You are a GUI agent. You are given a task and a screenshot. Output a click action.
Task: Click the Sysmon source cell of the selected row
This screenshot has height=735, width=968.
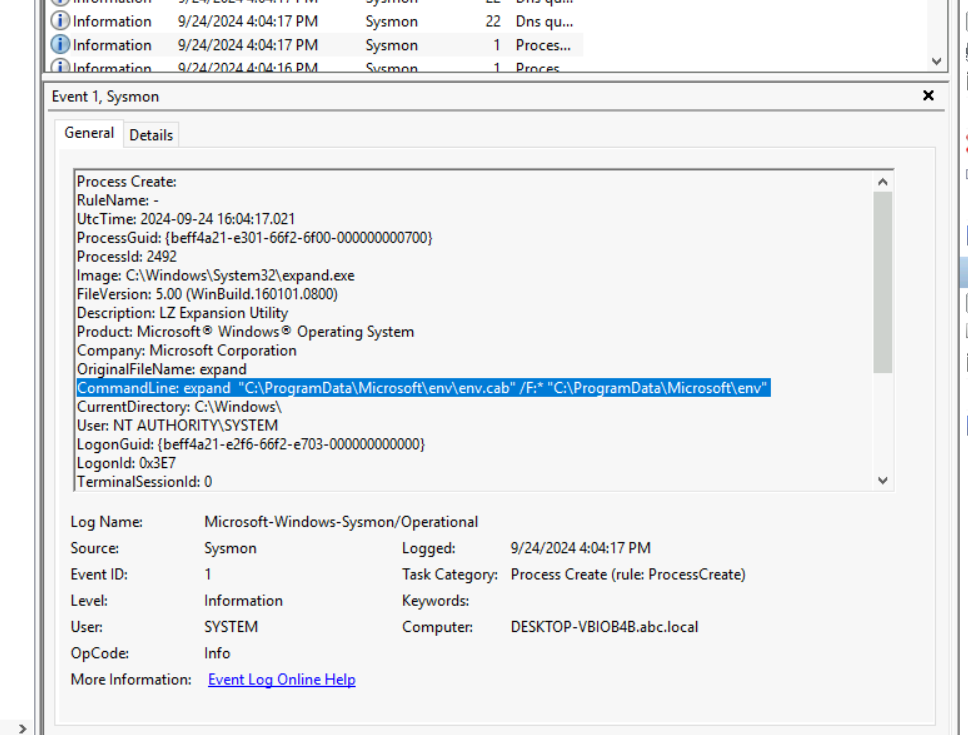point(391,45)
